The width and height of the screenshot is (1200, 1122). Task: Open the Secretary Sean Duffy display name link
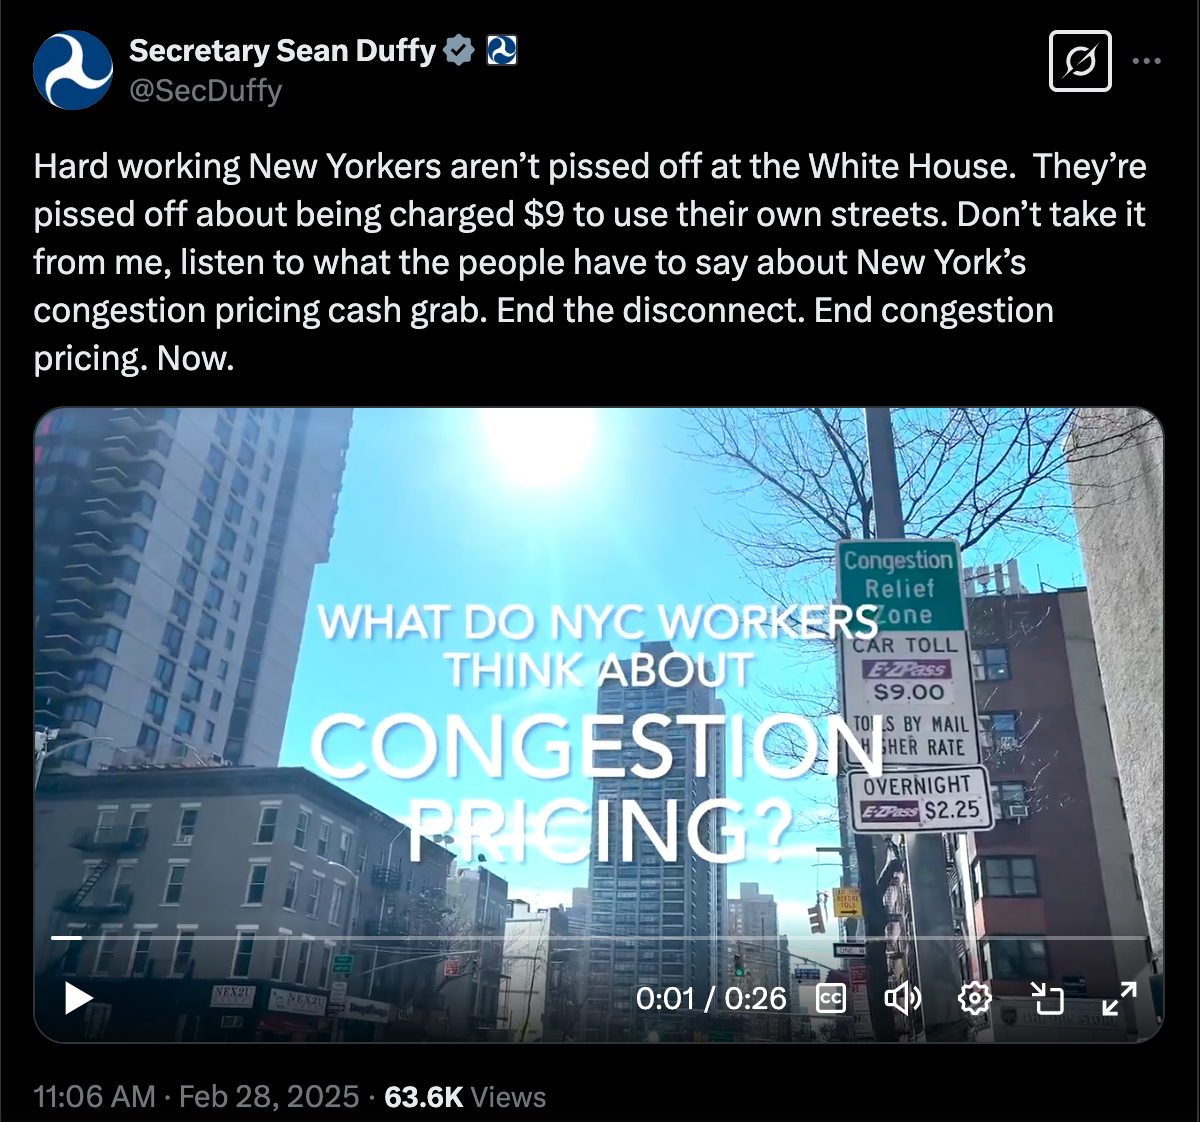[282, 50]
